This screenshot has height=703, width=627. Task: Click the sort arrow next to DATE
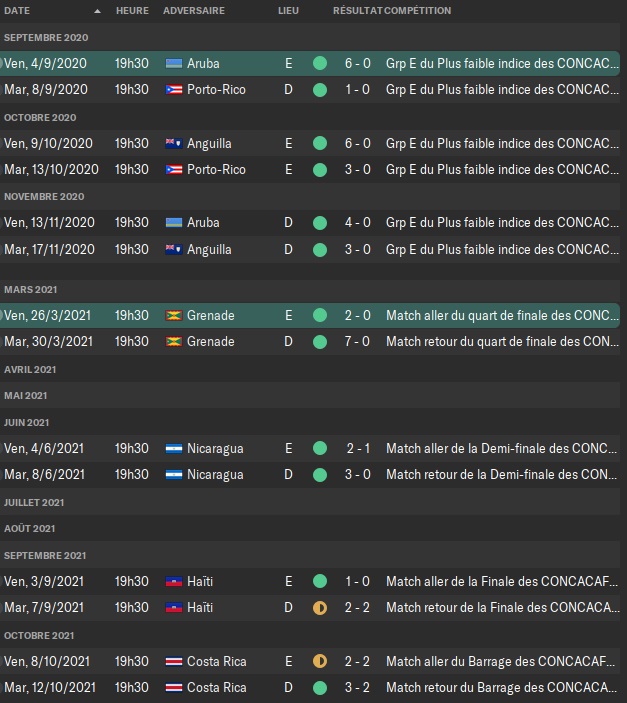coord(97,11)
